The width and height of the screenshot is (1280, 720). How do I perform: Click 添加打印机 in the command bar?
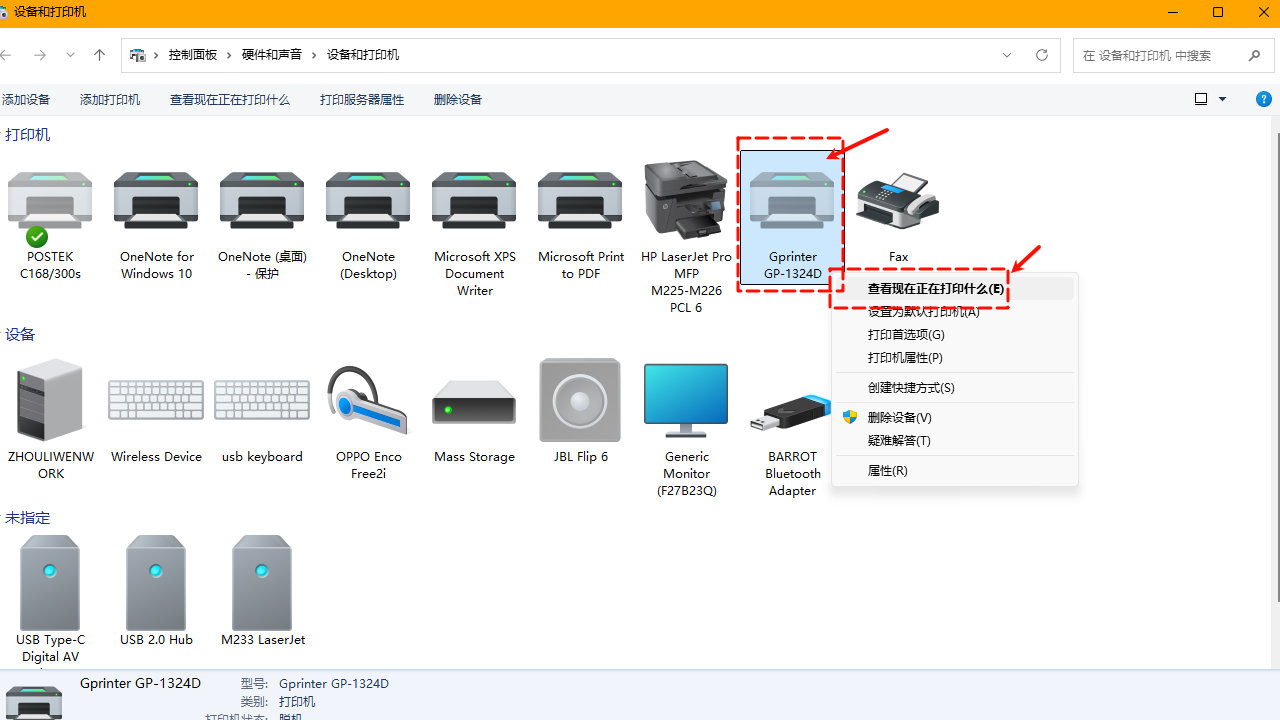coord(110,99)
